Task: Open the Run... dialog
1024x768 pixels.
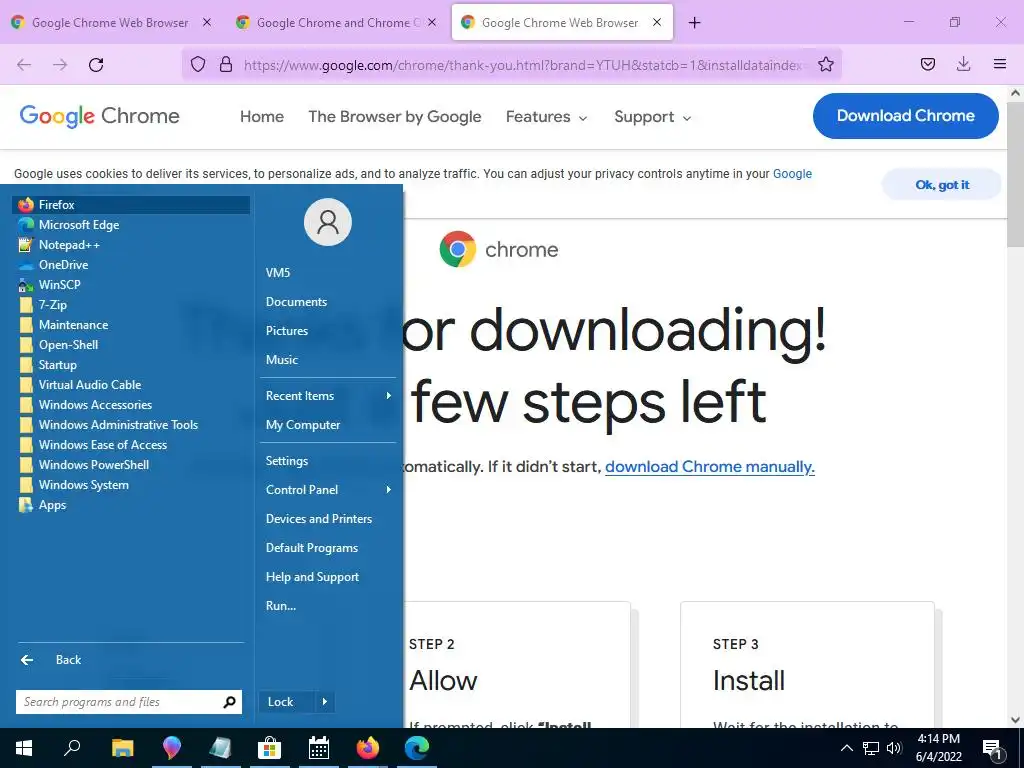Action: coord(328,605)
